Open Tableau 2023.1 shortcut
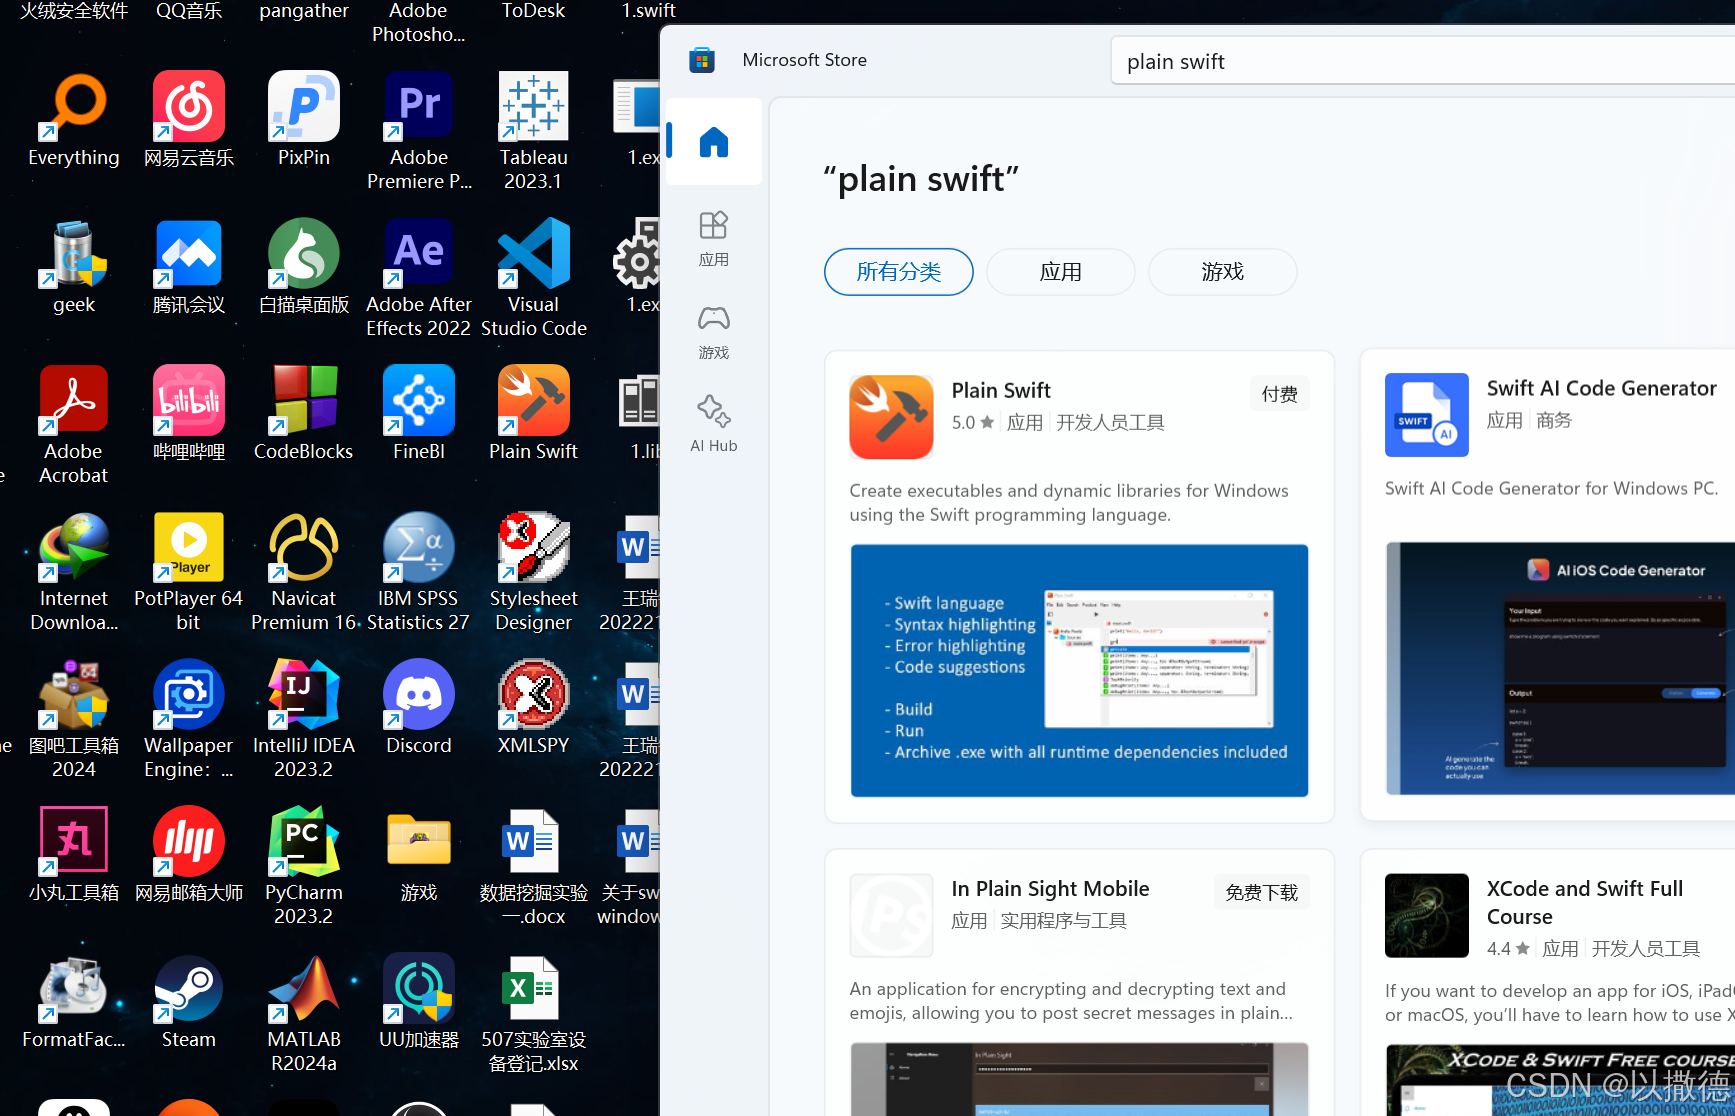 (x=534, y=131)
